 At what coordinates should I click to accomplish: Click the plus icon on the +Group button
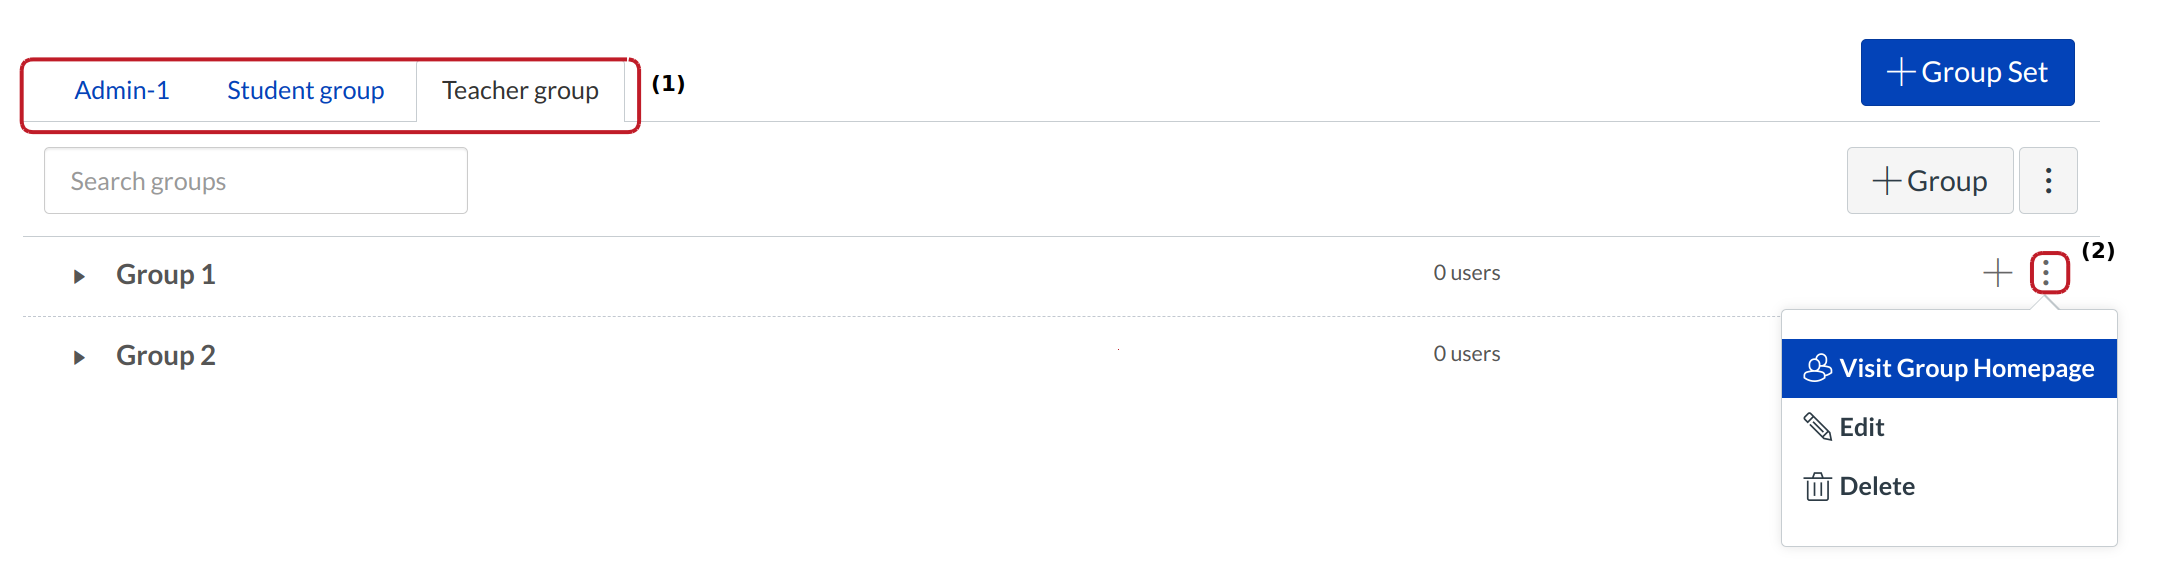tap(1886, 181)
